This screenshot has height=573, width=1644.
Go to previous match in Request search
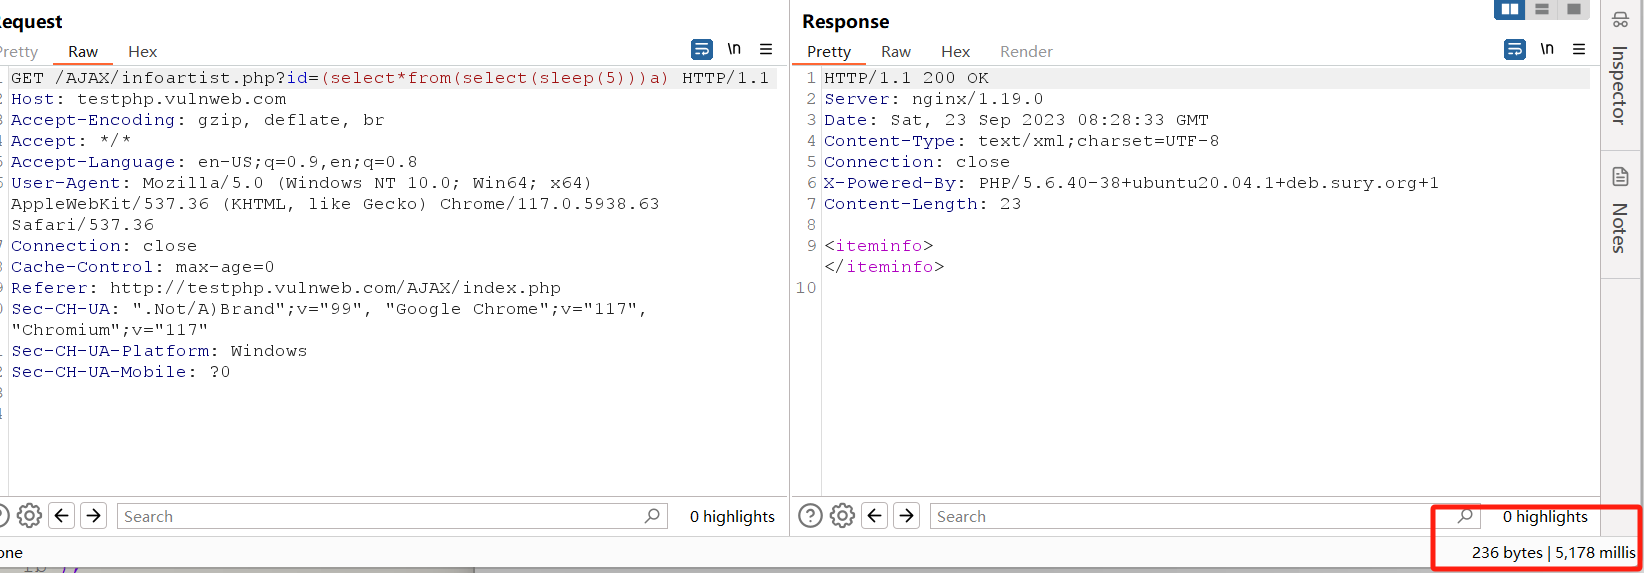(62, 516)
